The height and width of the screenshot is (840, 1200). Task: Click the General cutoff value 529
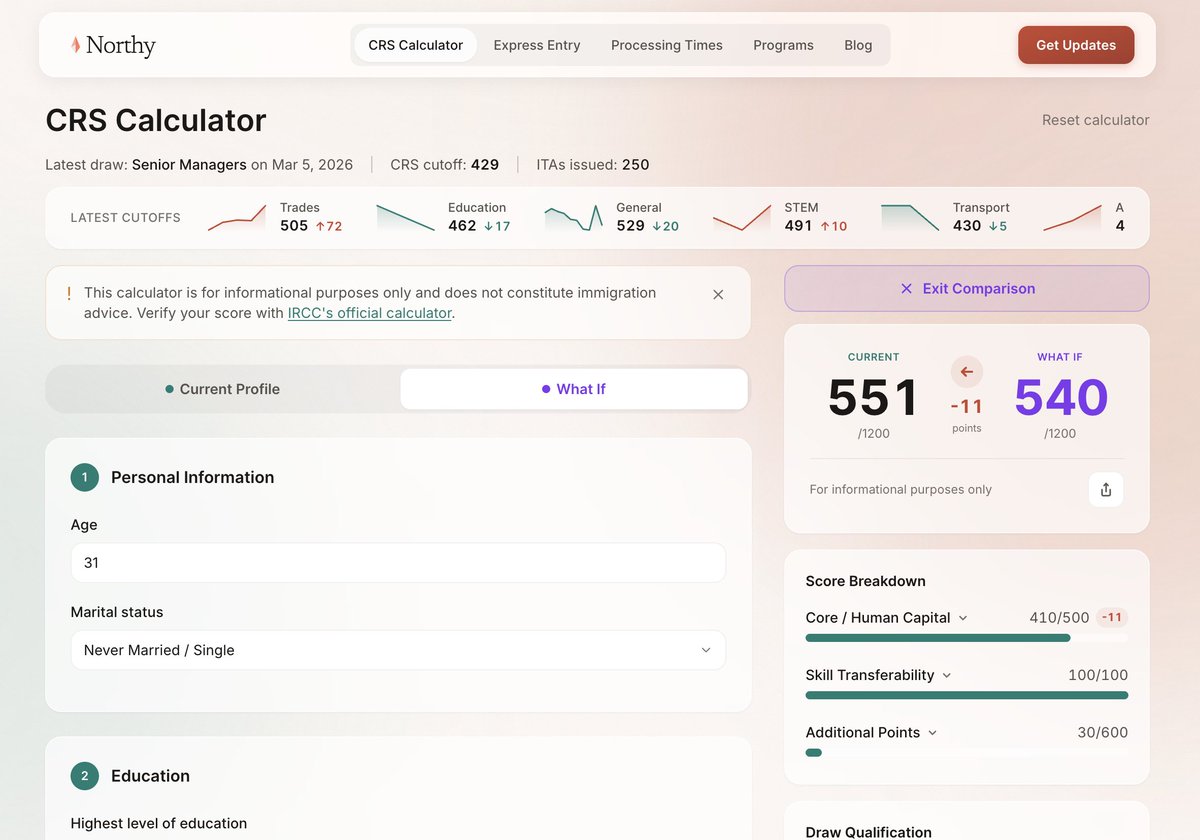[x=630, y=226]
